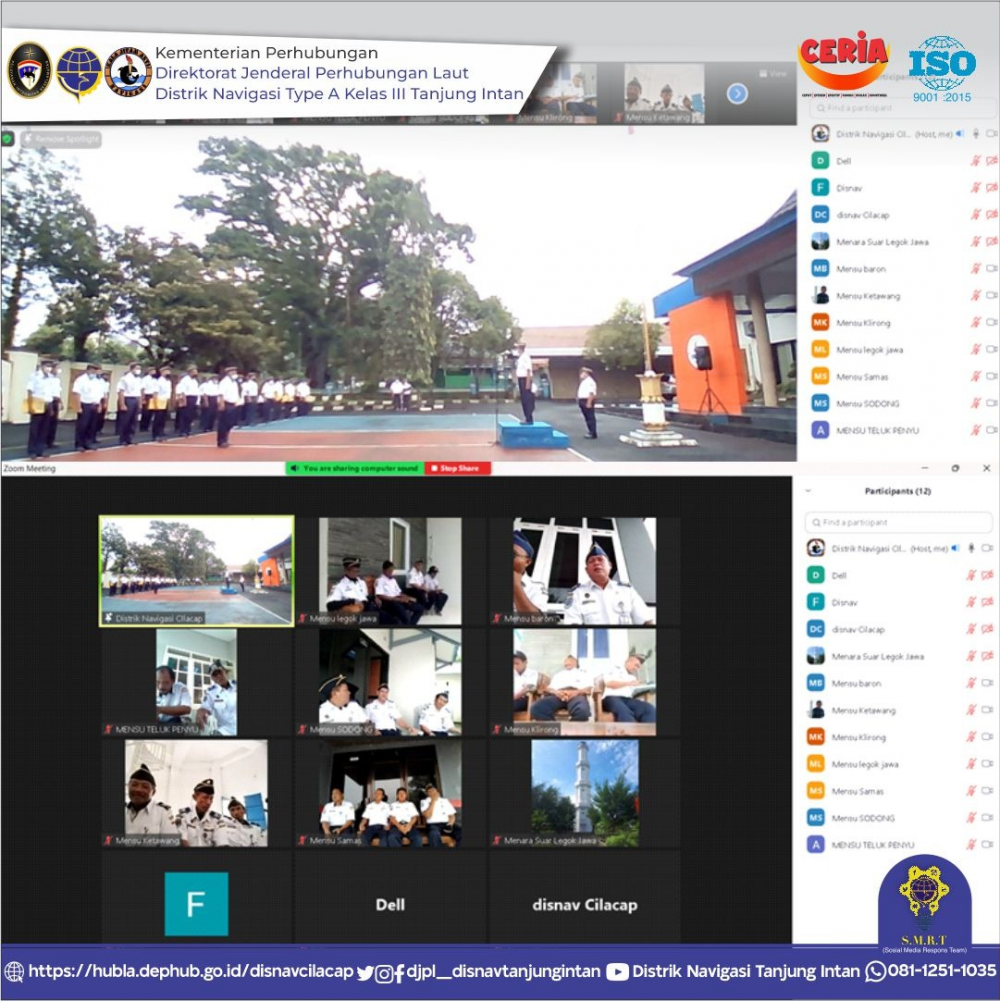Click Mensu Samas muted mic in spotlight-view participant list
This screenshot has height=1001, width=1000.
(976, 377)
